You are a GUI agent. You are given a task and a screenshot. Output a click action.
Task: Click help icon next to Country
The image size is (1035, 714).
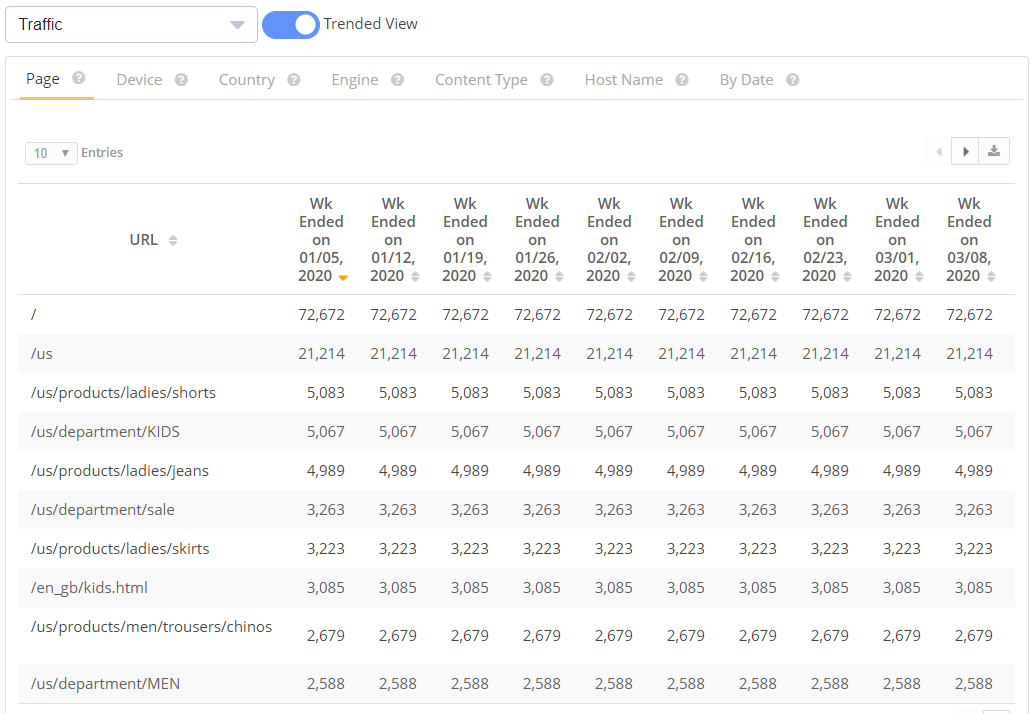294,80
